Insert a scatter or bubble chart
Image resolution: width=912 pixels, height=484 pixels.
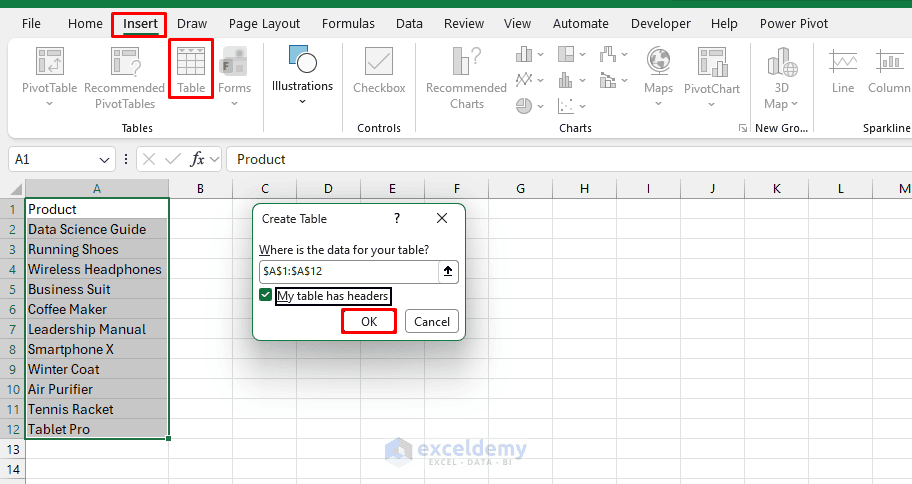point(566,106)
